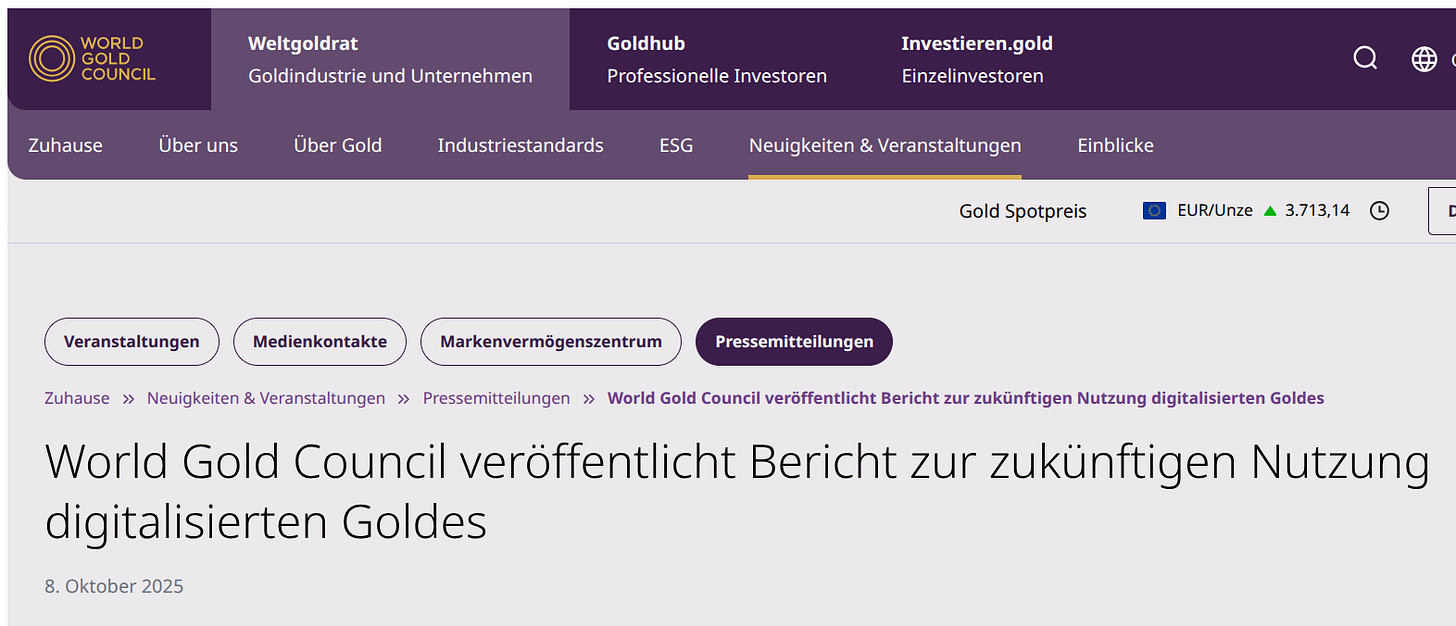
Task: Click the date 8. Oktober 2025
Action: point(114,586)
